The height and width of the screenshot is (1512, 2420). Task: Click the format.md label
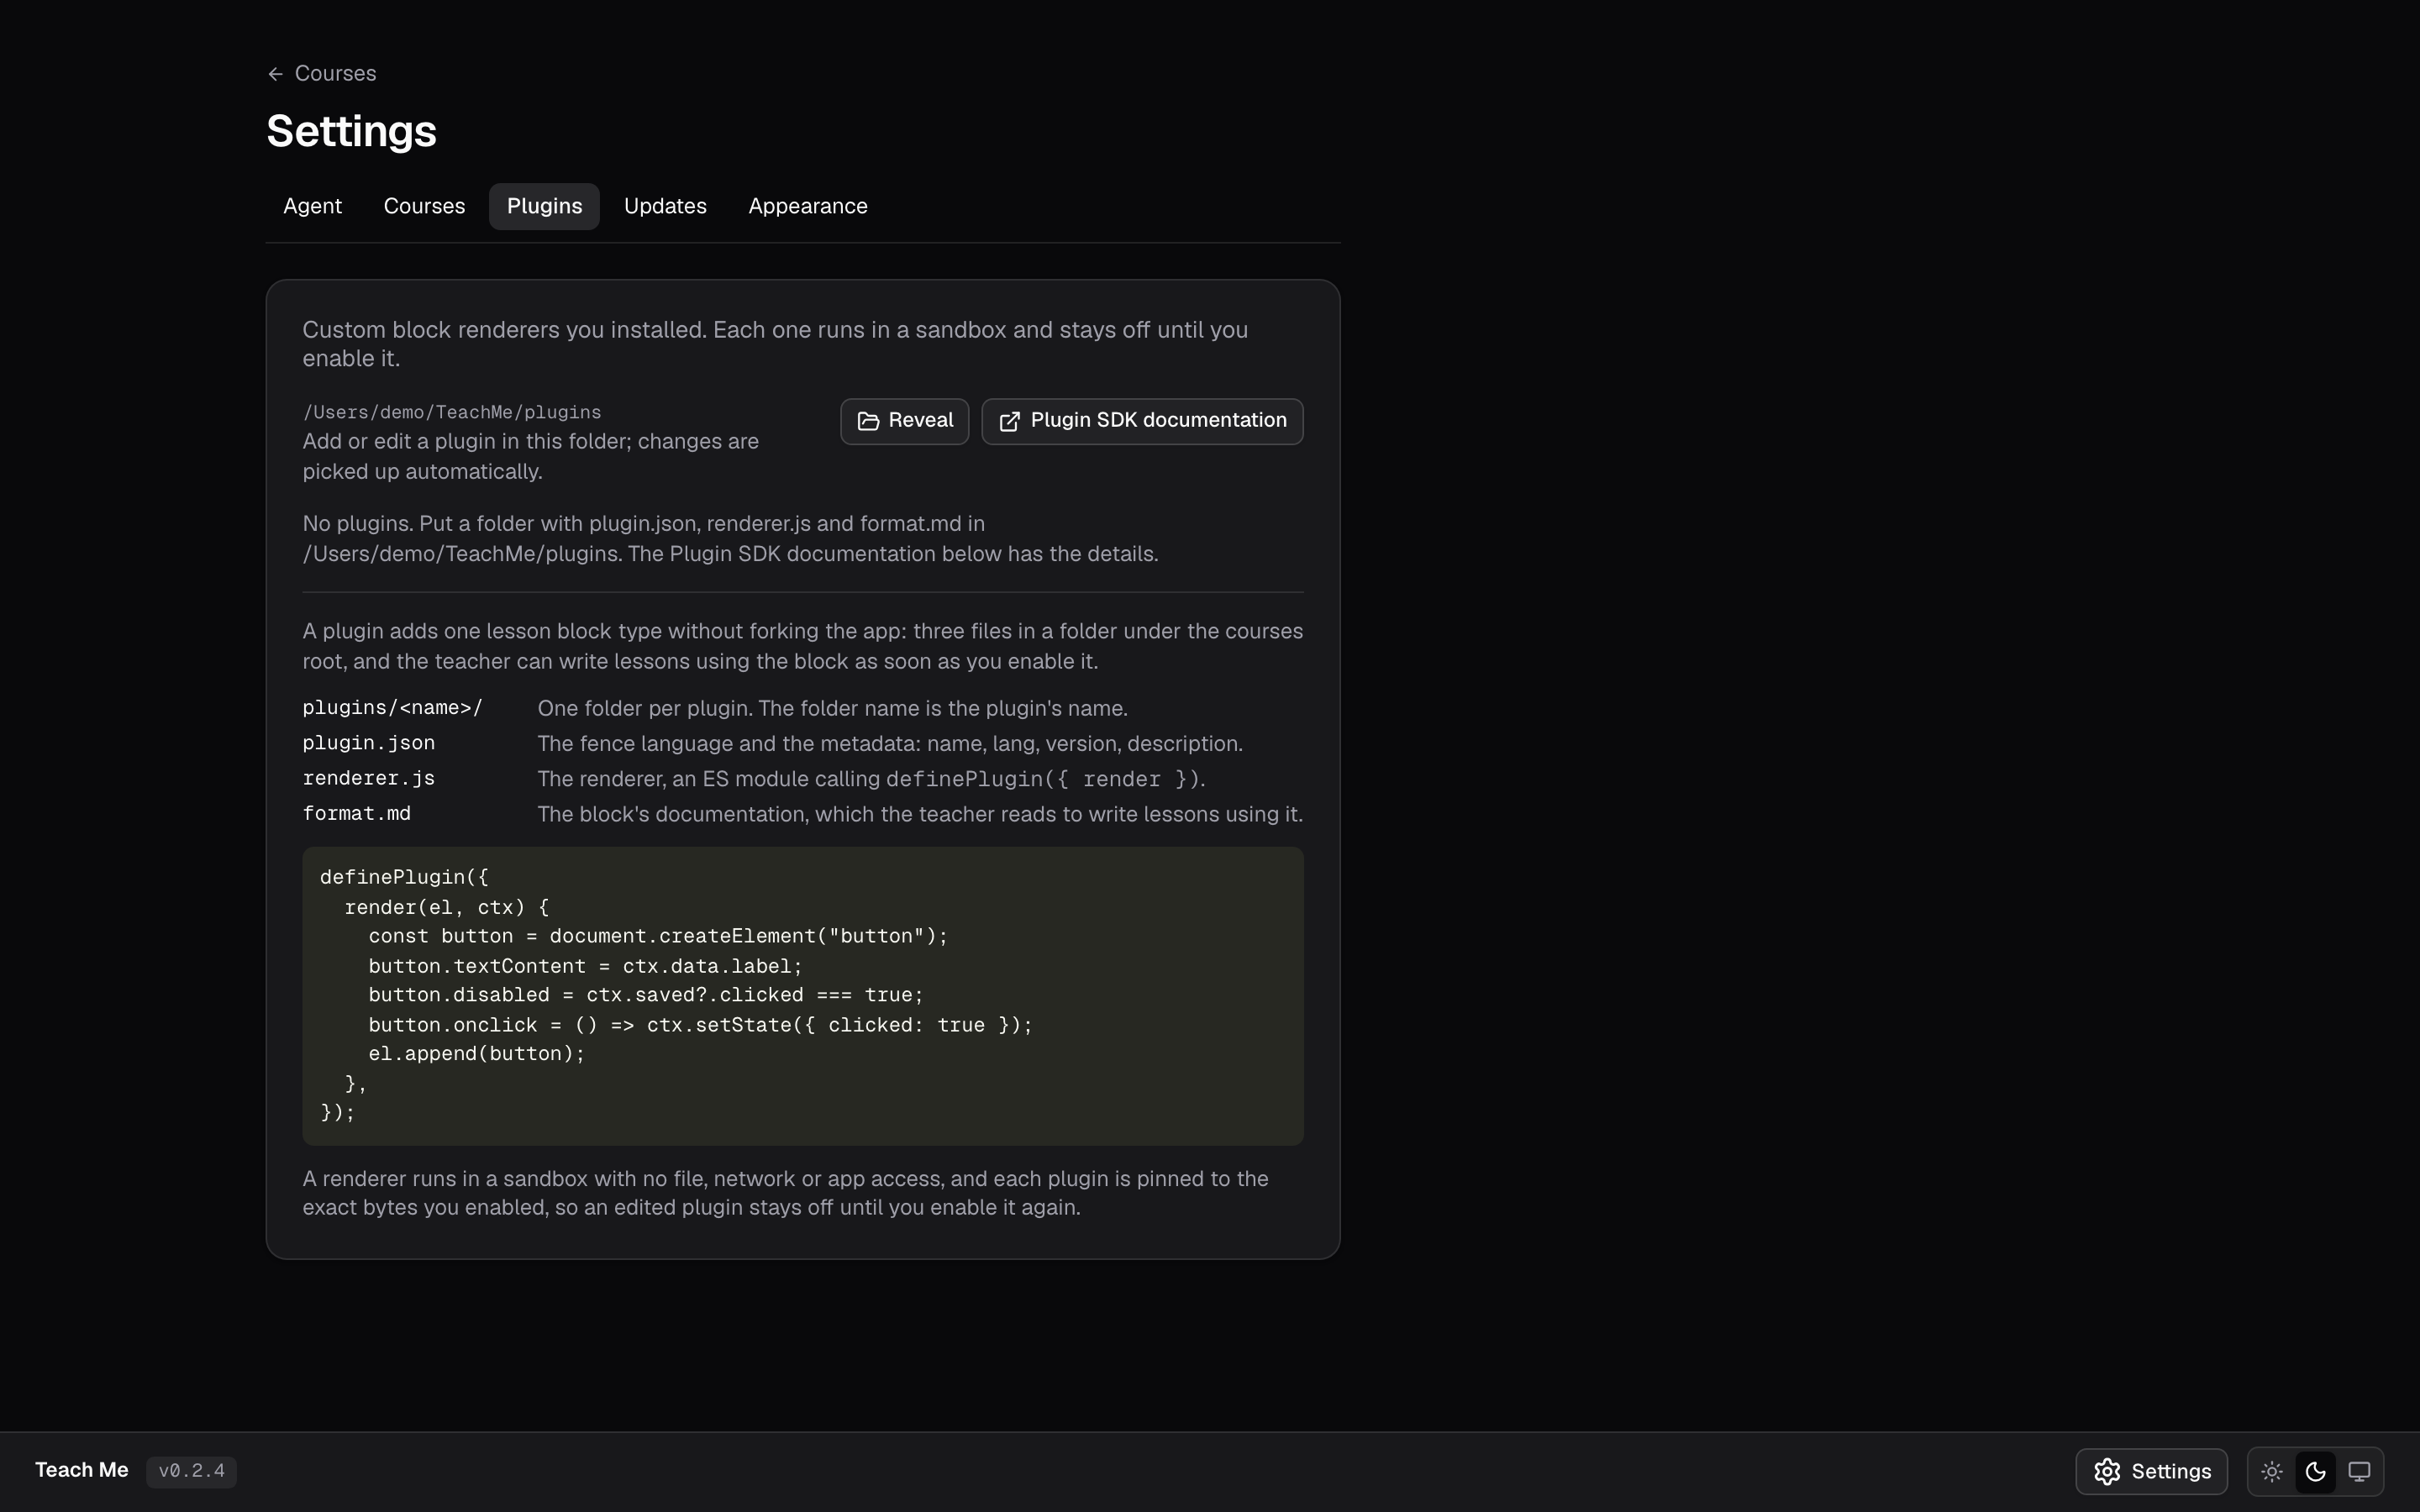[x=356, y=813]
